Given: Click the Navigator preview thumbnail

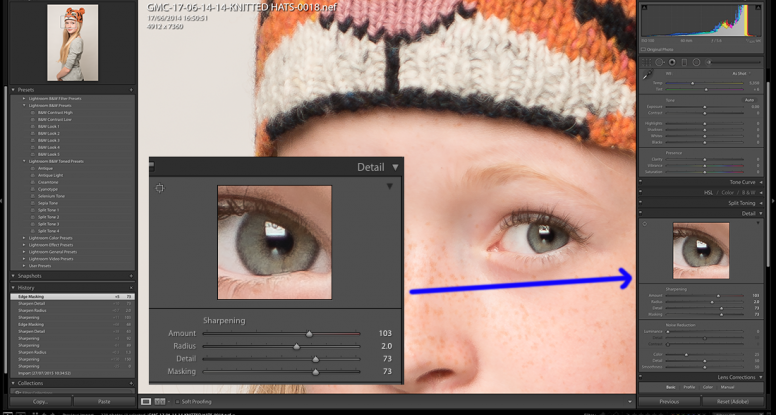Looking at the screenshot, I should [72, 43].
